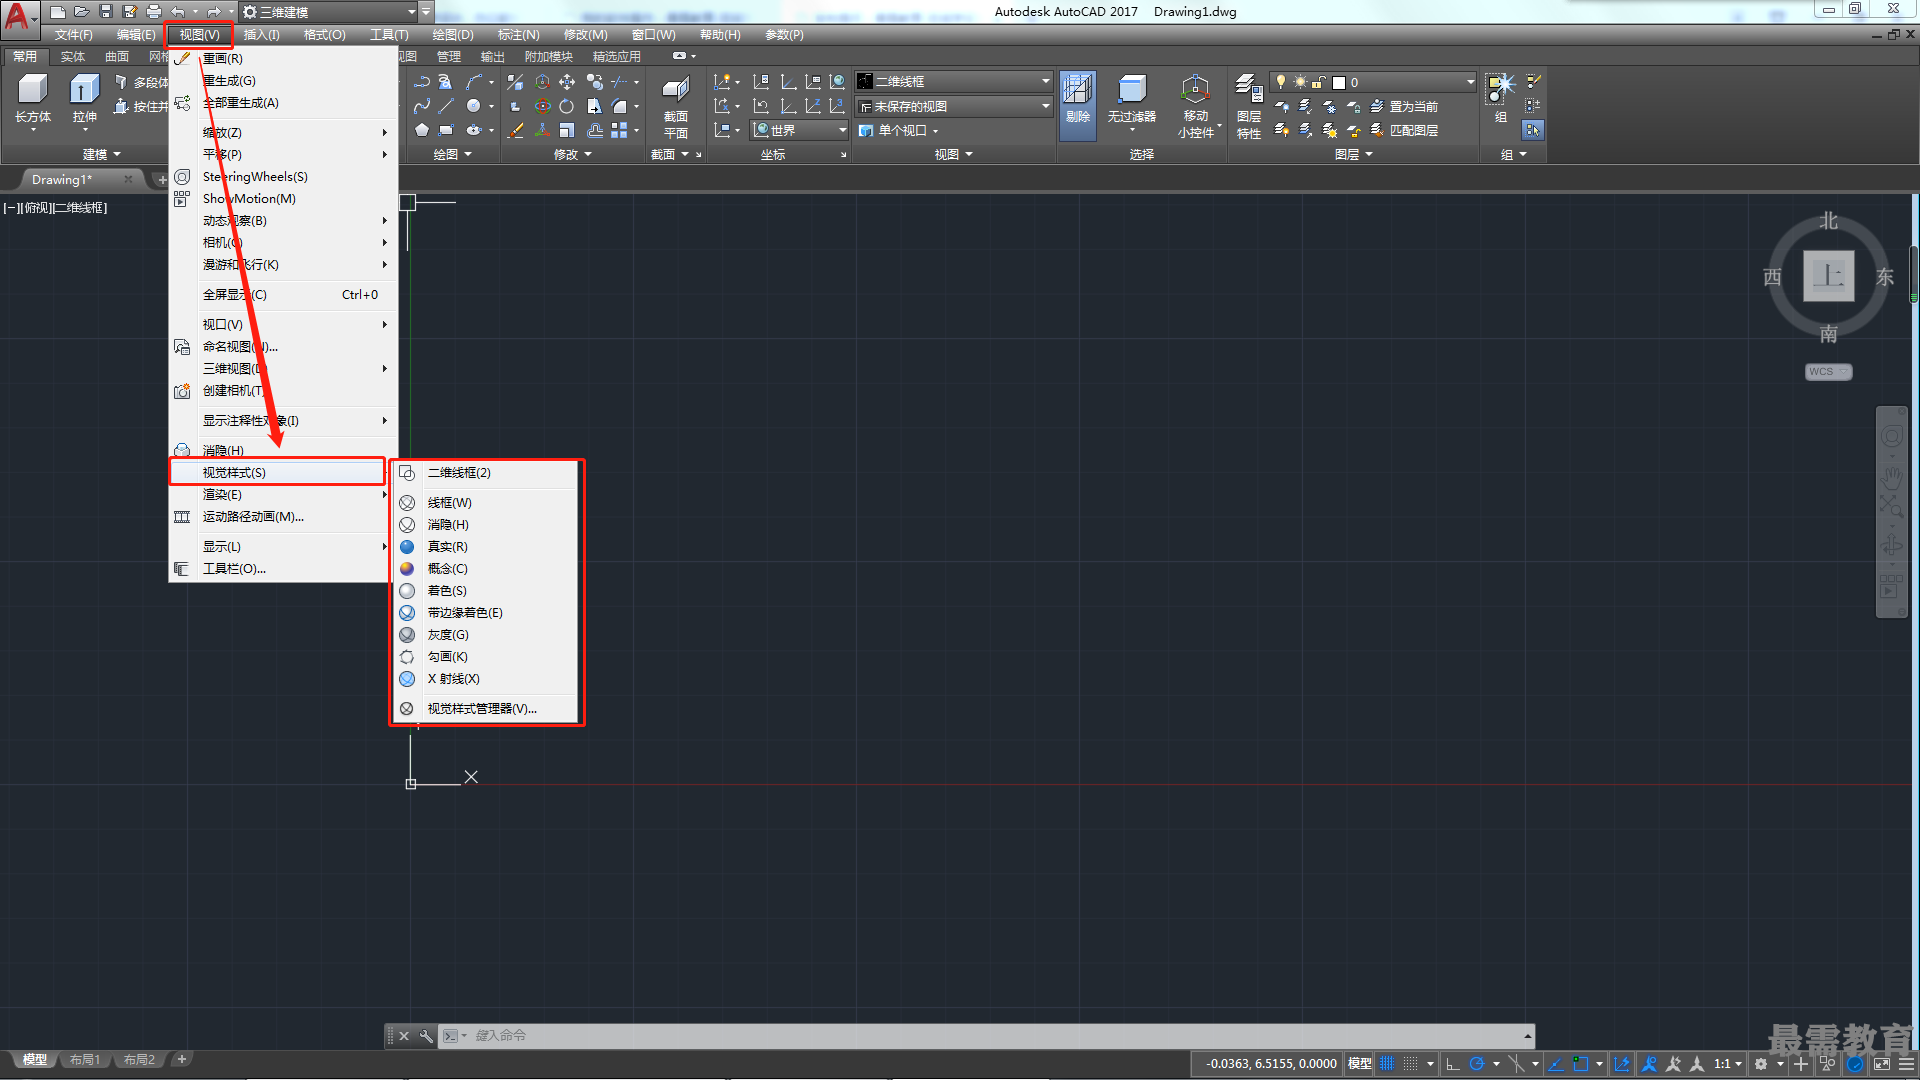1920x1080 pixels.
Task: Select X-Ray (X 射线) visual style
Action: coord(484,679)
